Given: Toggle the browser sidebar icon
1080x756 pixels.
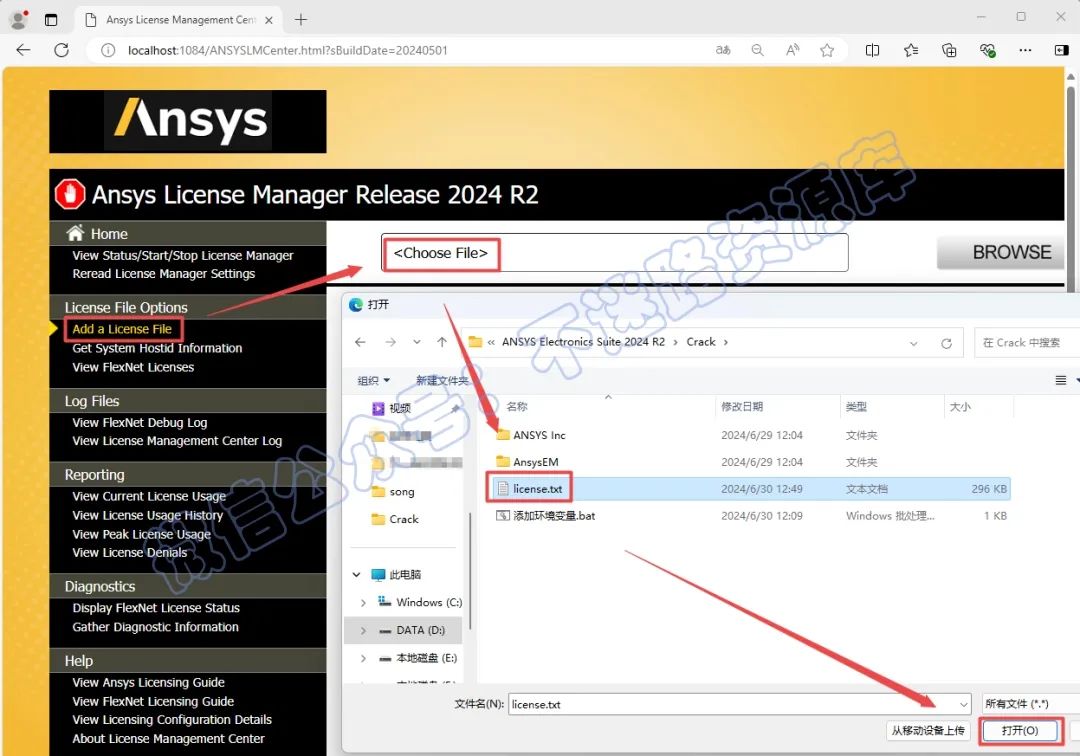Looking at the screenshot, I should pyautogui.click(x=1061, y=50).
